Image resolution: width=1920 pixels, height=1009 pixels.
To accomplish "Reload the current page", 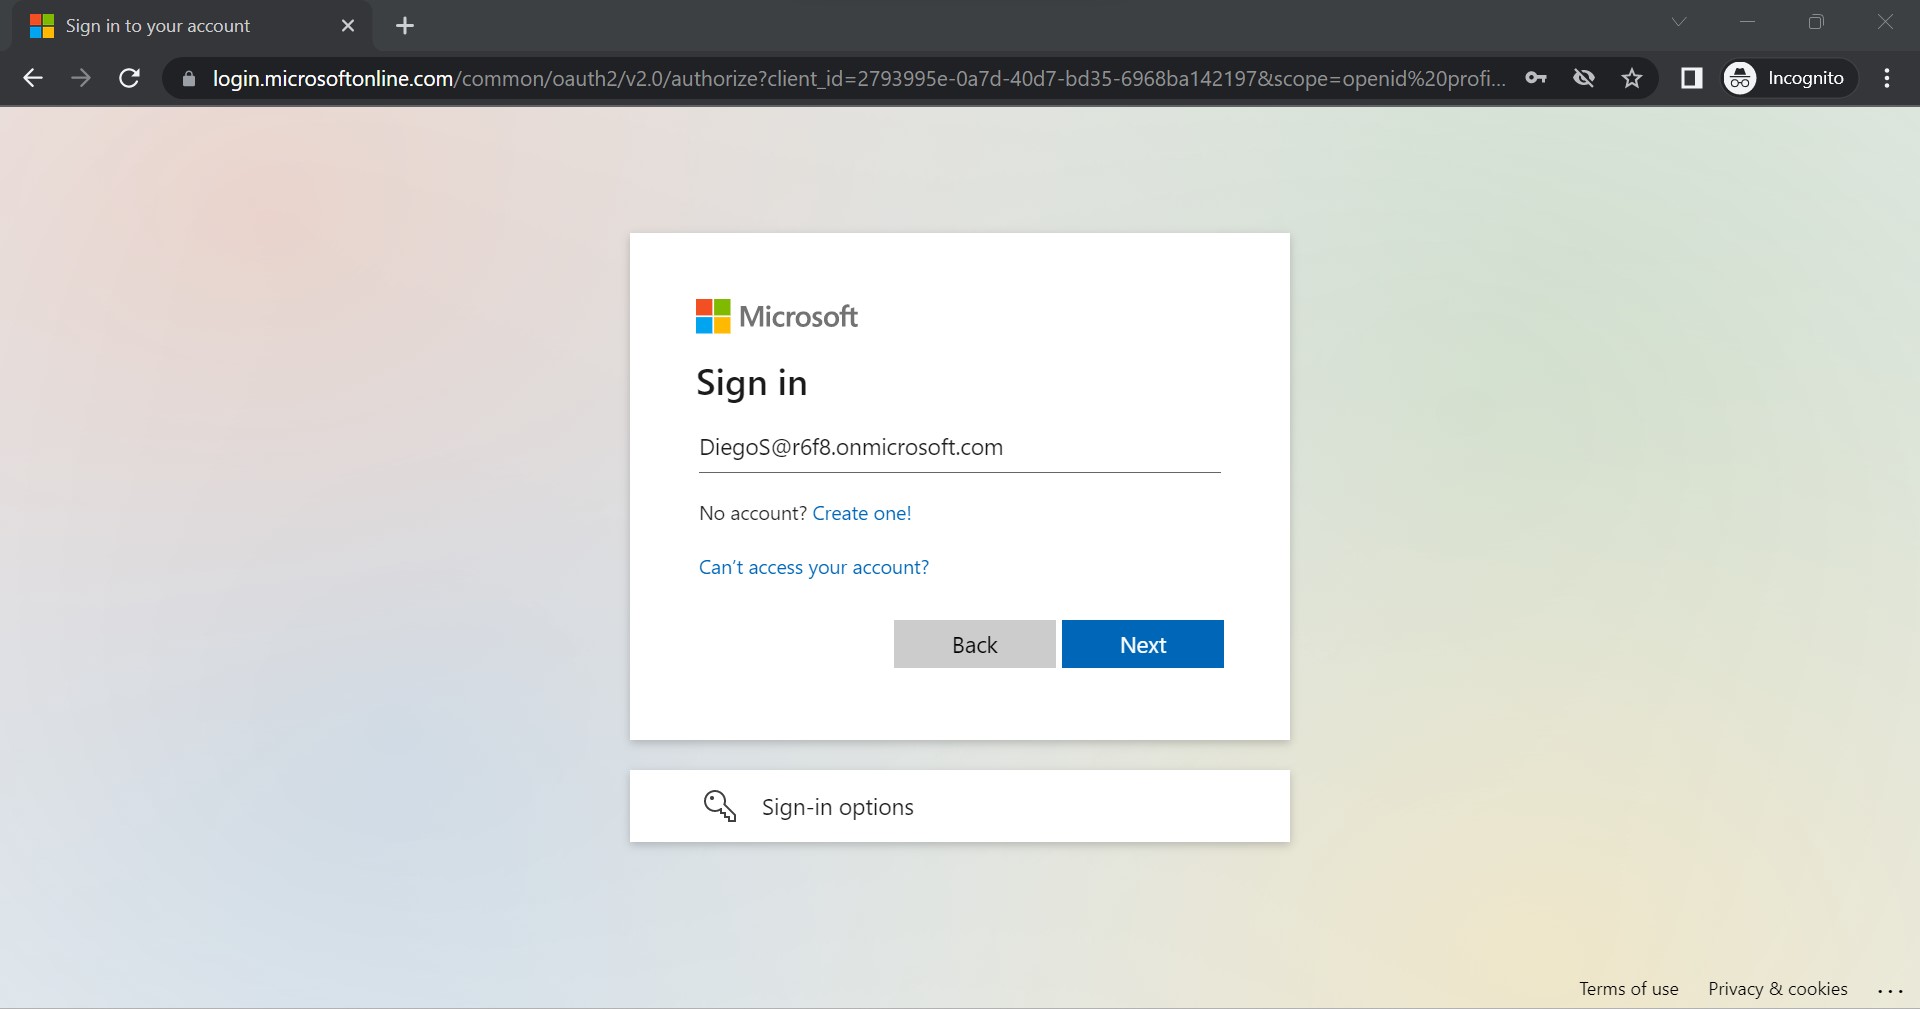I will (128, 79).
